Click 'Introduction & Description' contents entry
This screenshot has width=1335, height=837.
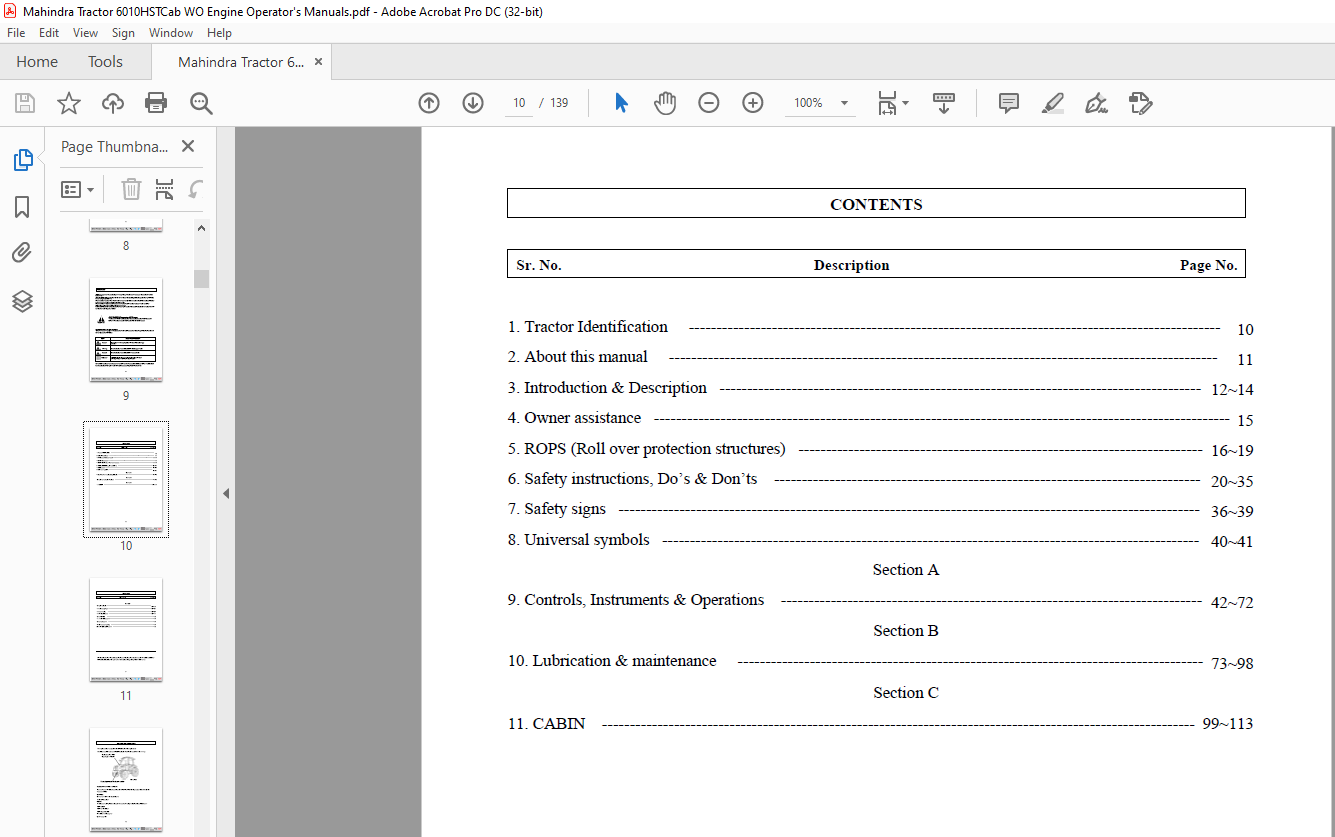tap(608, 388)
